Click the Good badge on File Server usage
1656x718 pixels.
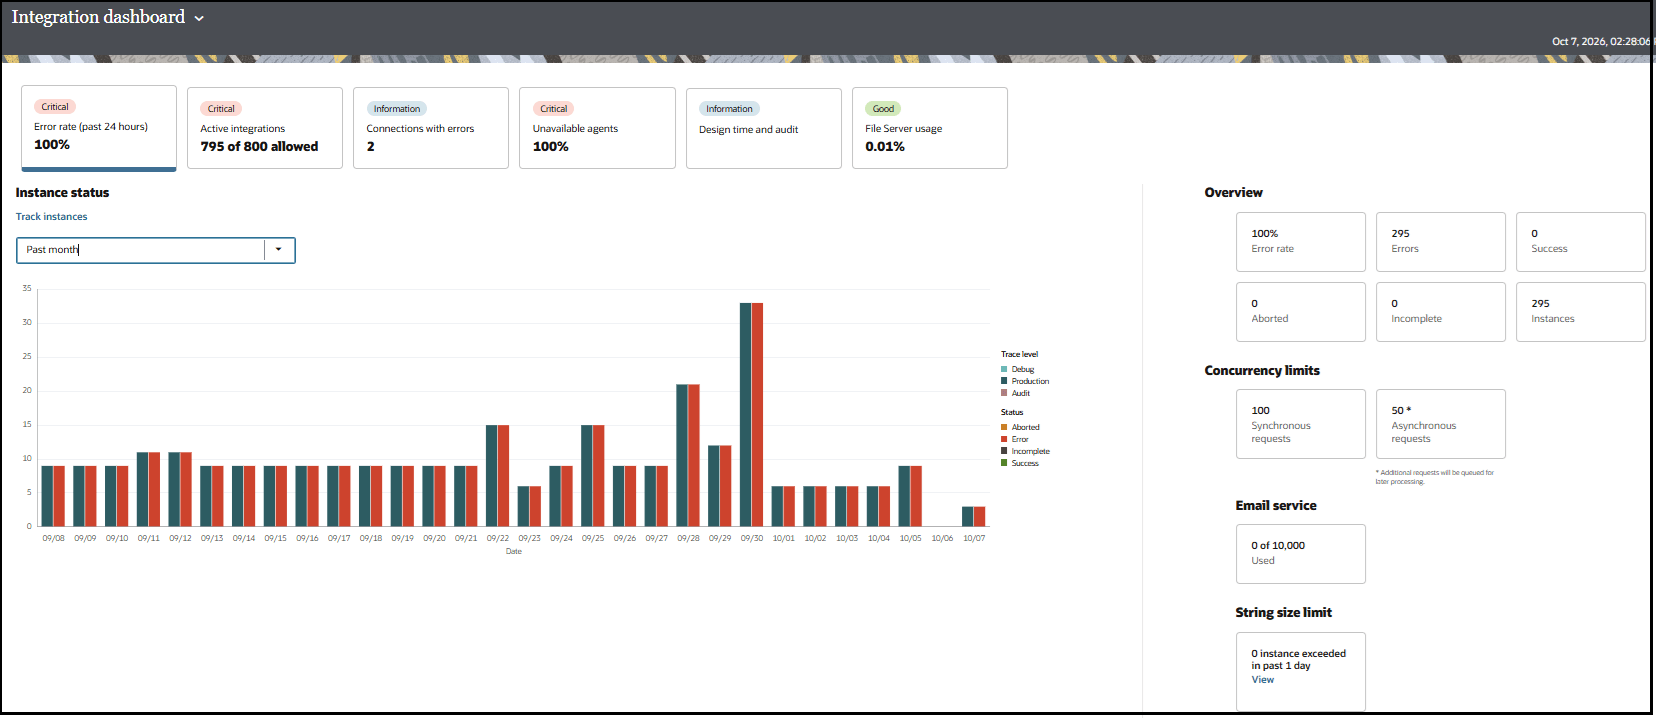tap(883, 109)
